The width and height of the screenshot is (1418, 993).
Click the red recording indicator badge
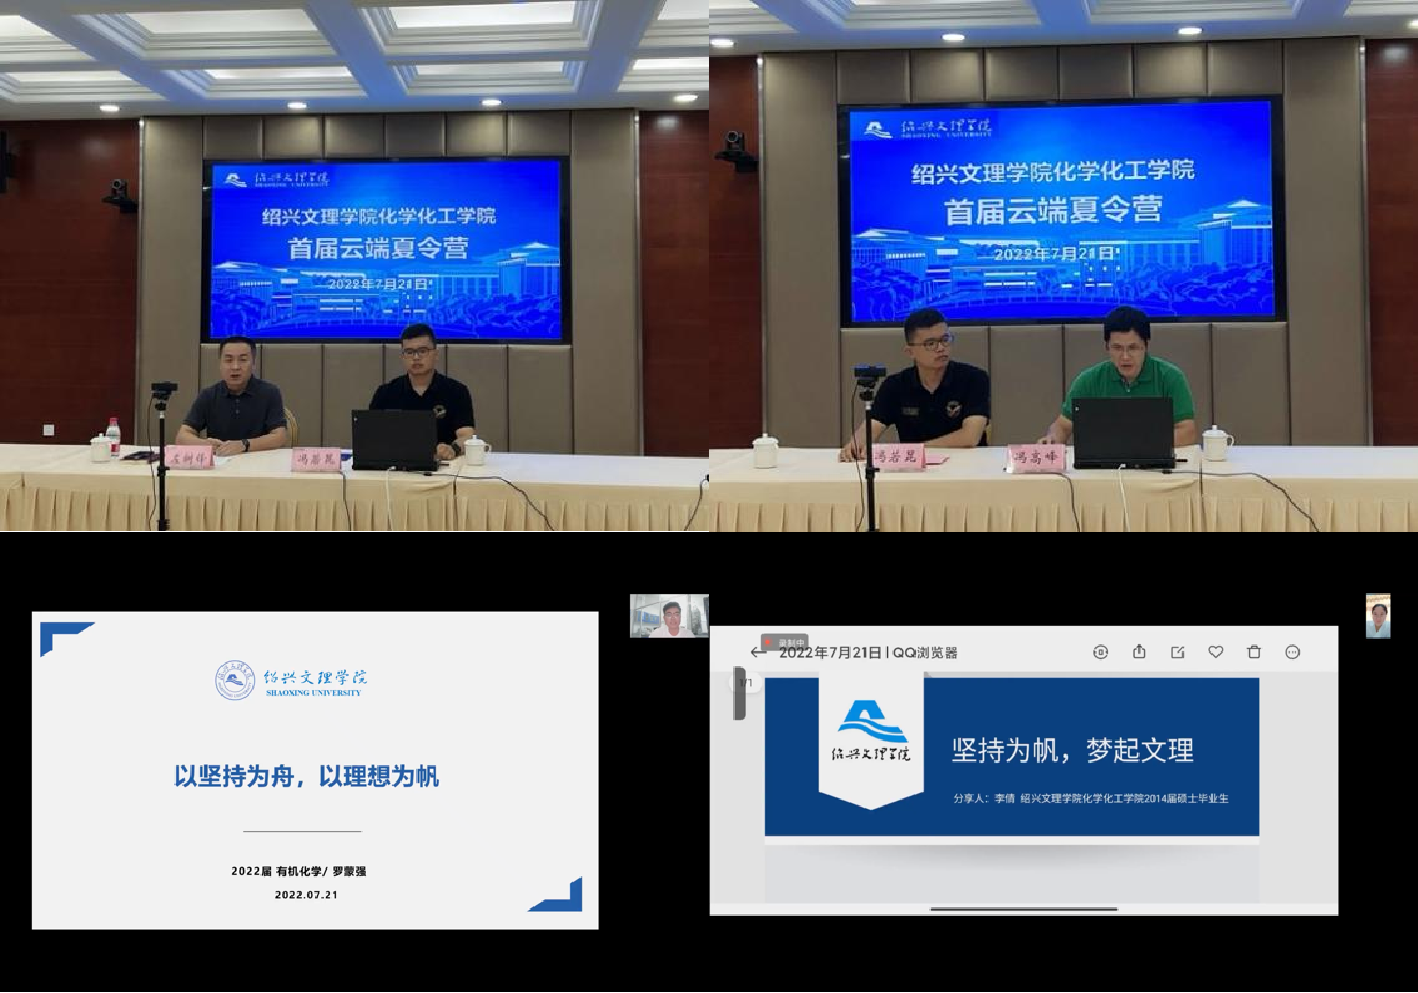[x=785, y=642]
